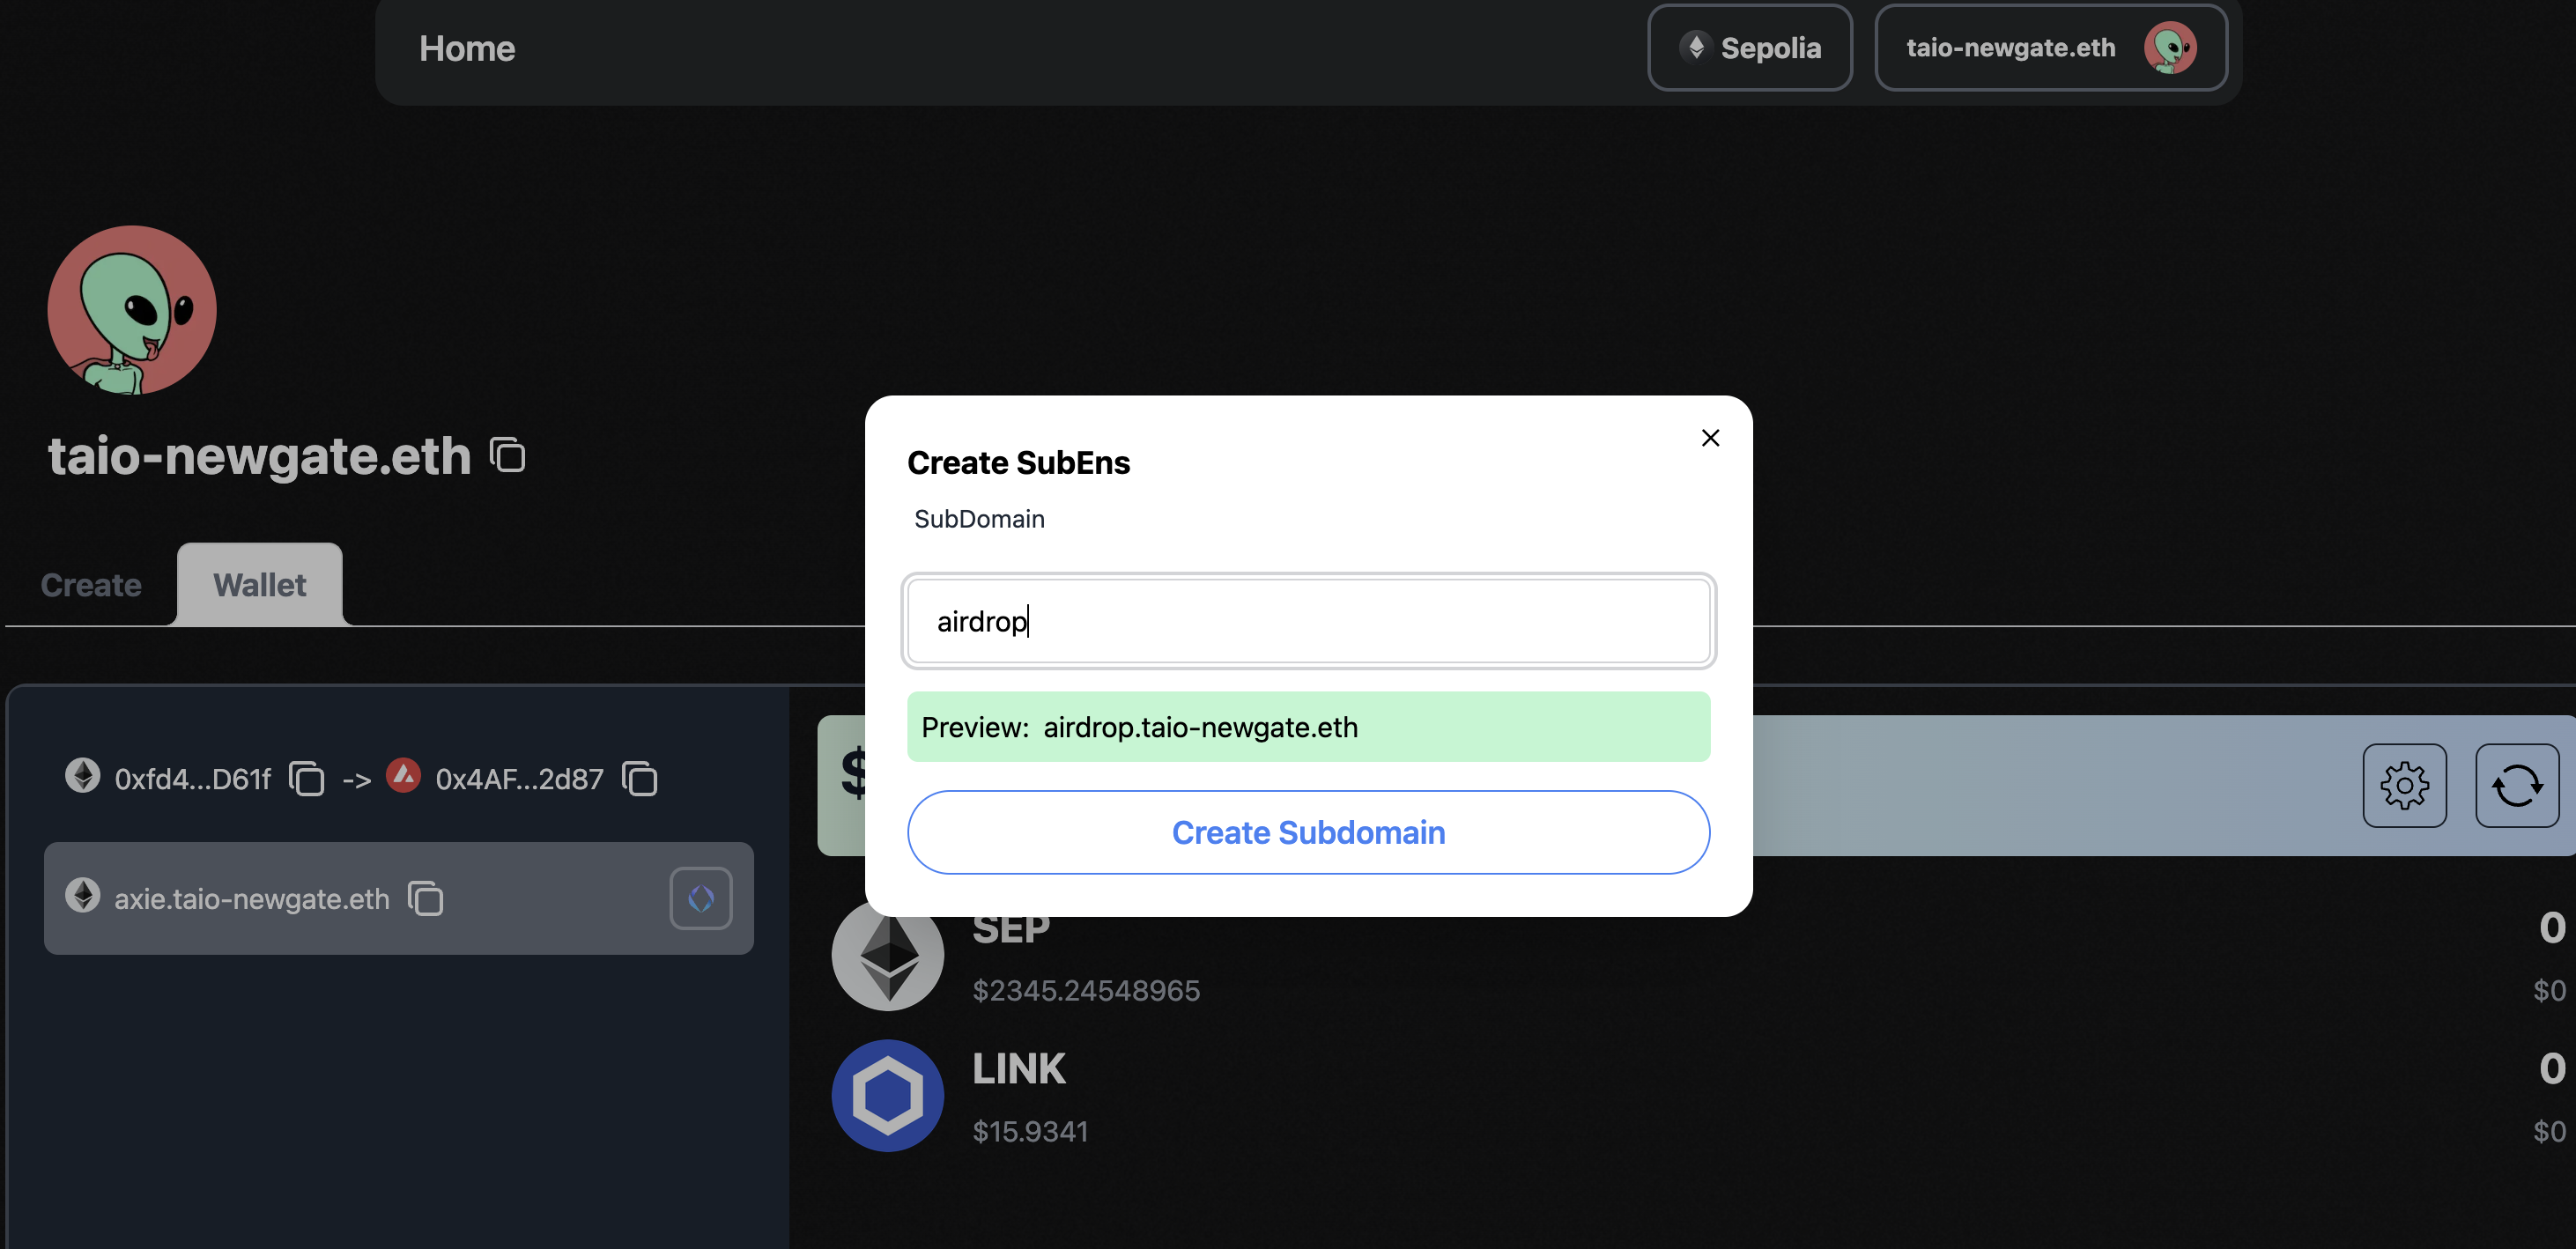The width and height of the screenshot is (2576, 1249).
Task: Open the taio-newgate.eth account menu
Action: tap(2050, 48)
